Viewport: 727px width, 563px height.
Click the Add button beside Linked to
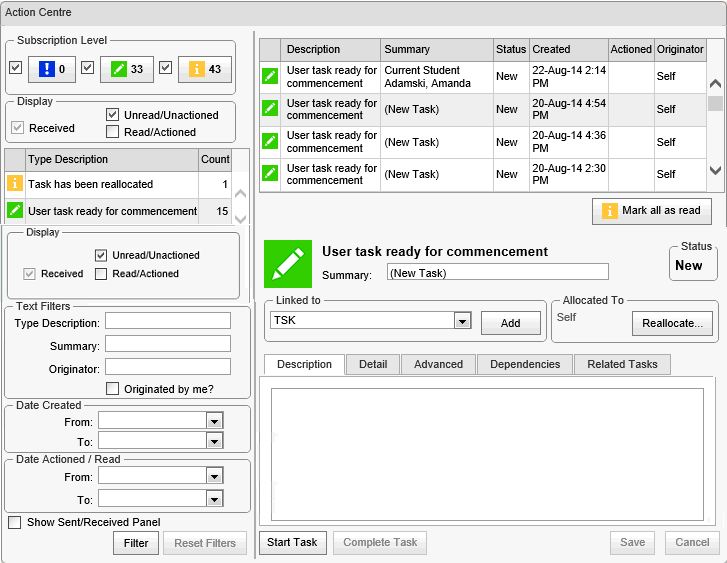[510, 323]
